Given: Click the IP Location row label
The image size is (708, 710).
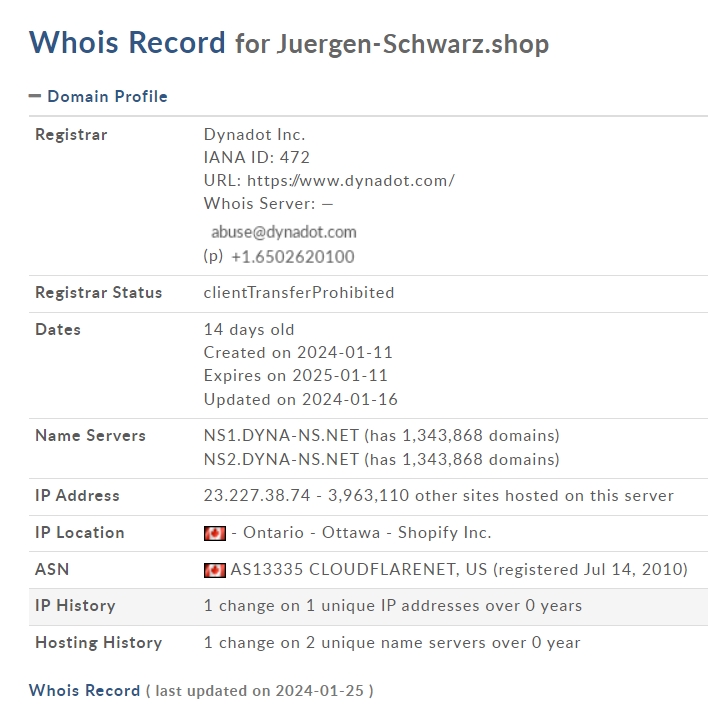Looking at the screenshot, I should point(80,532).
